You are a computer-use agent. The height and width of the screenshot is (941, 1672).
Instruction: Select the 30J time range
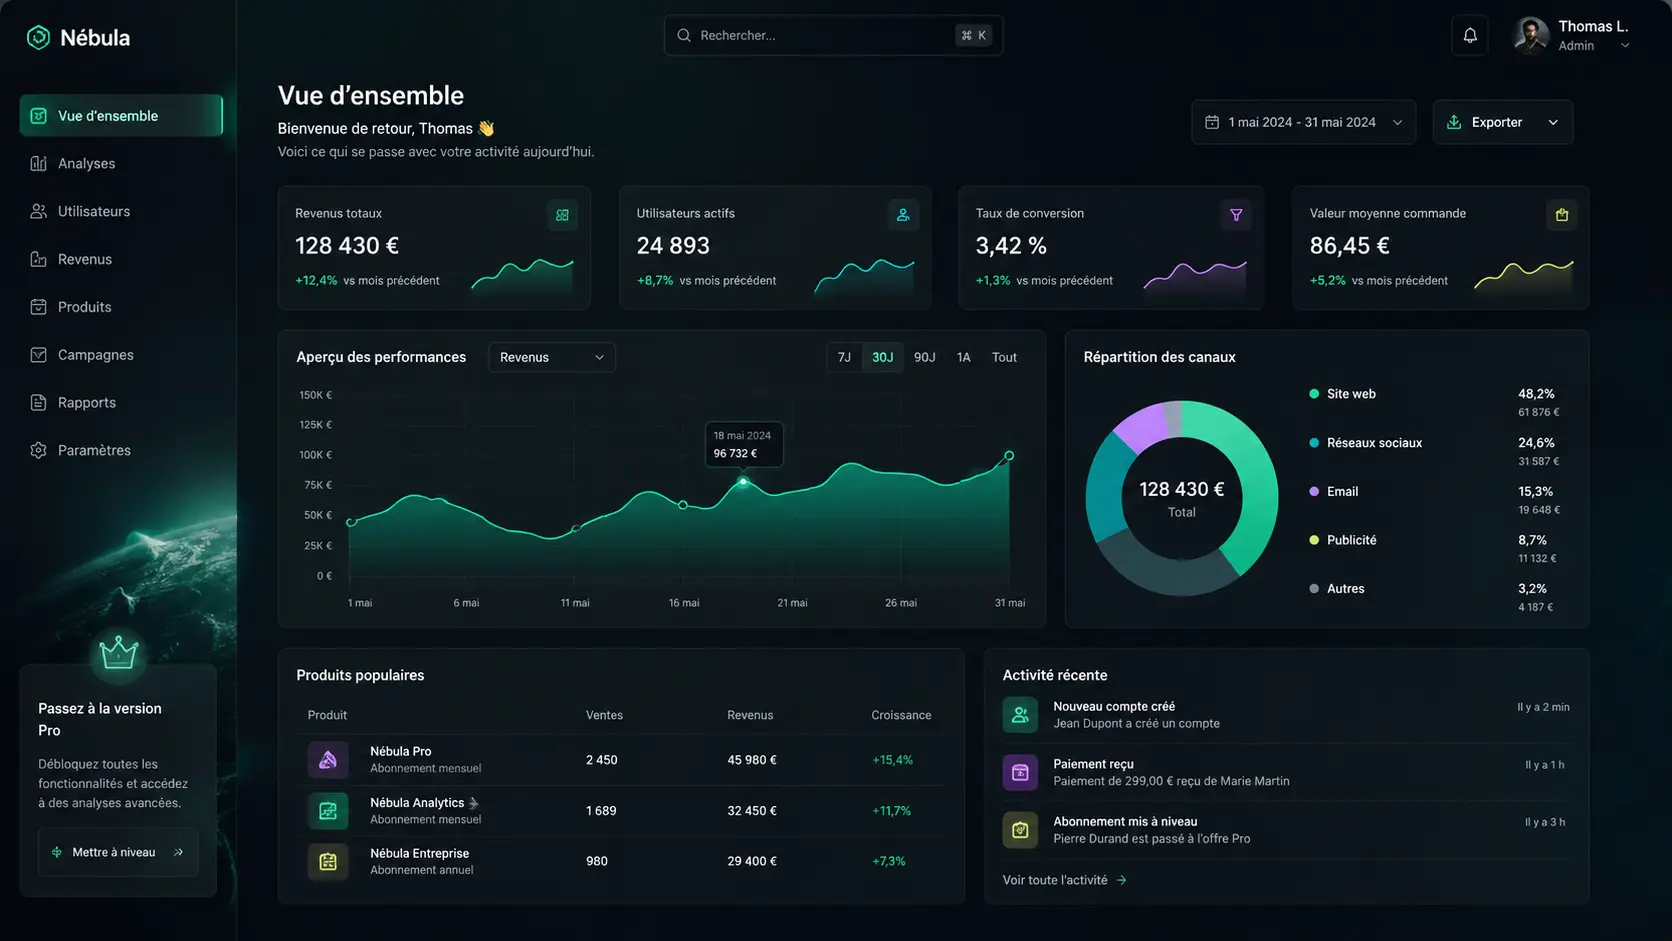tap(882, 357)
